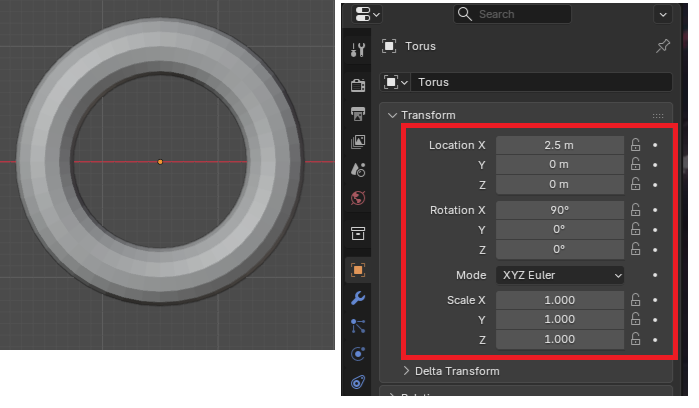This screenshot has width=699, height=408.
Task: Open the Tool properties tab
Action: [x=358, y=50]
